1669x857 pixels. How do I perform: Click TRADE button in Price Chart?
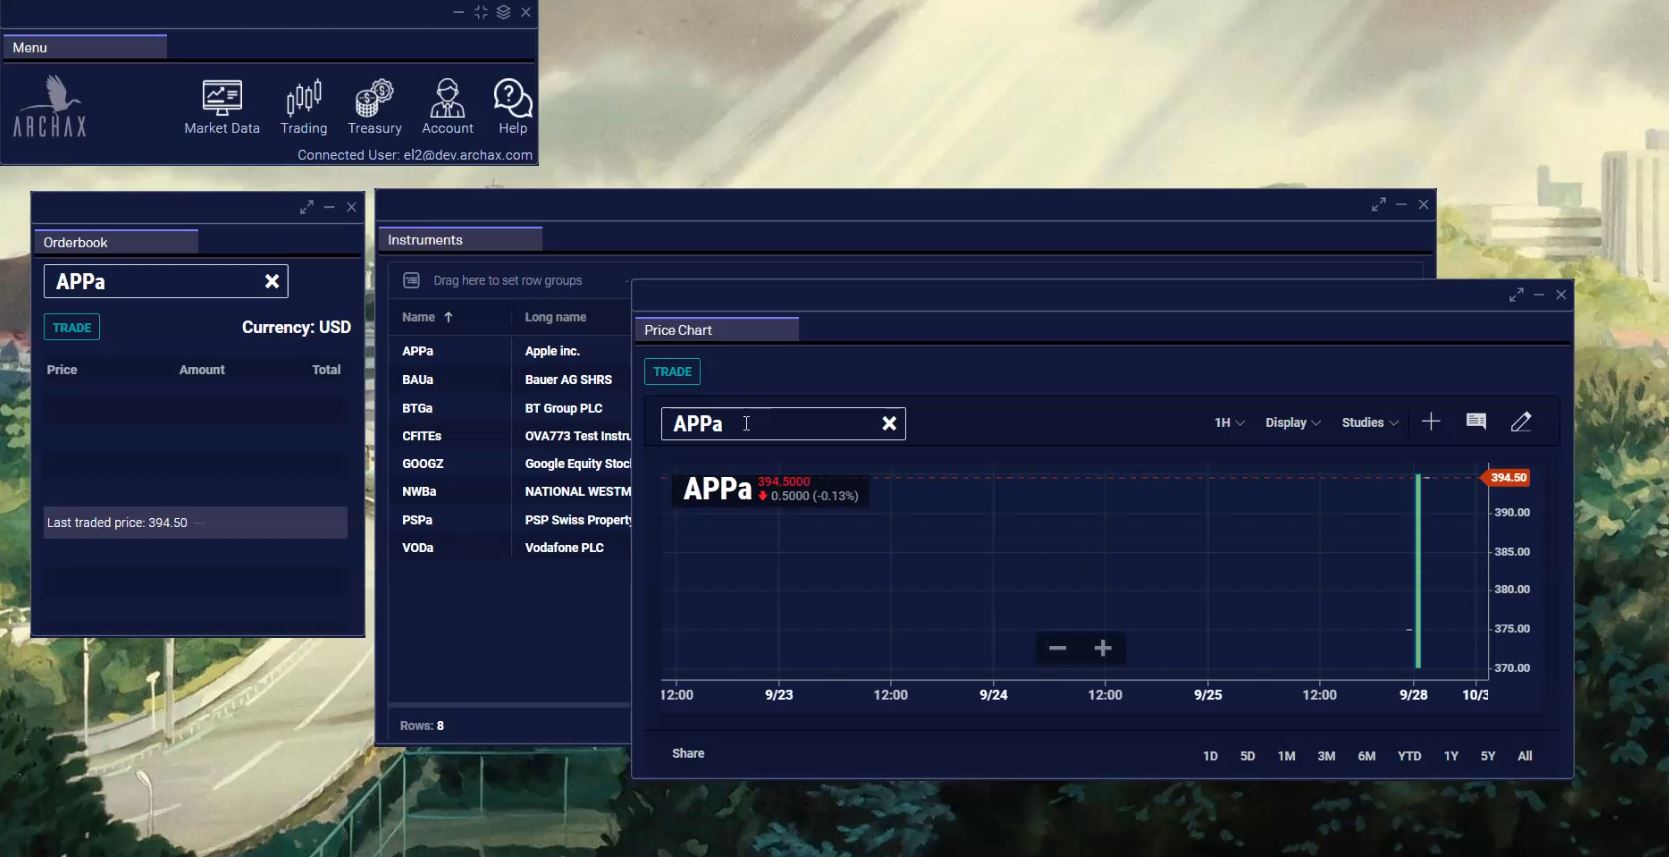pyautogui.click(x=672, y=372)
